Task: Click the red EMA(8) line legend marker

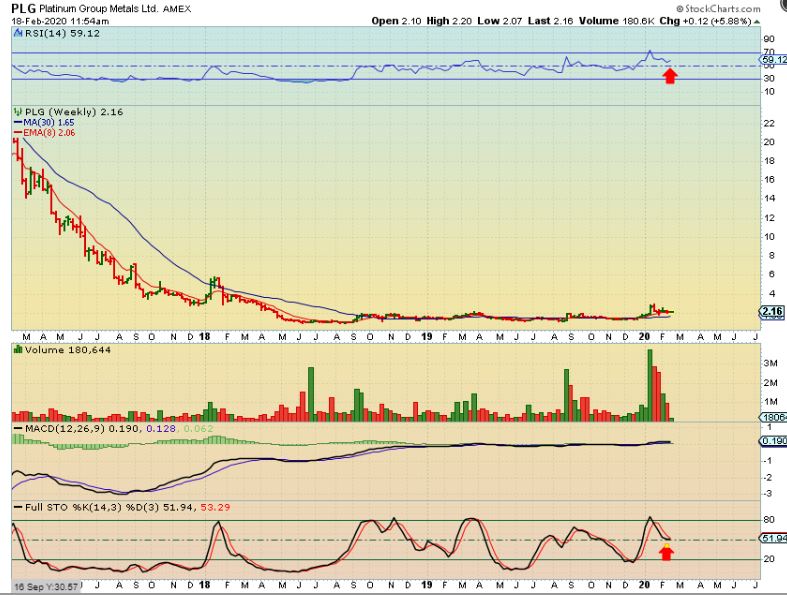Action: tap(18, 133)
